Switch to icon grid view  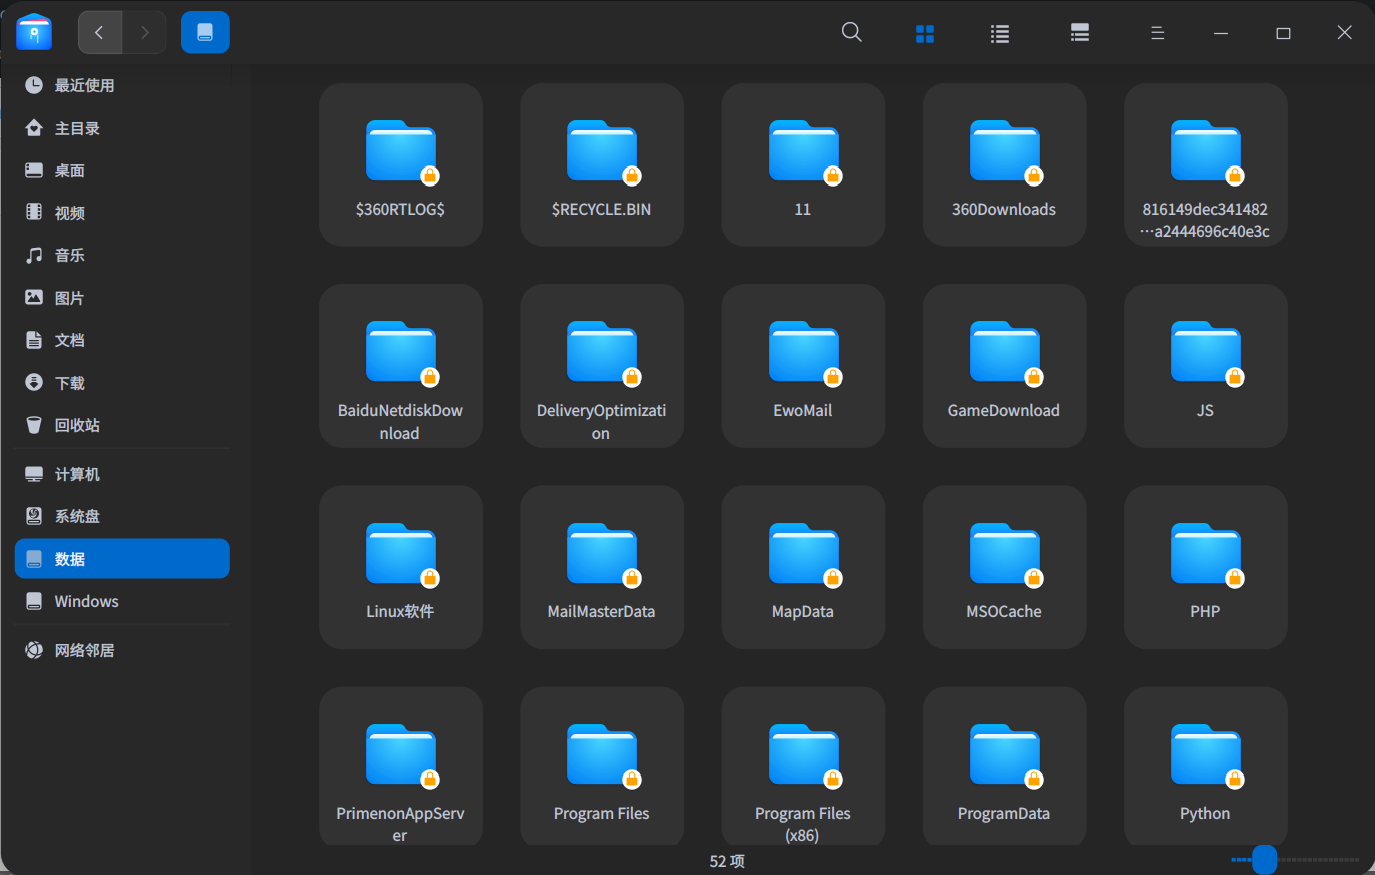click(925, 34)
